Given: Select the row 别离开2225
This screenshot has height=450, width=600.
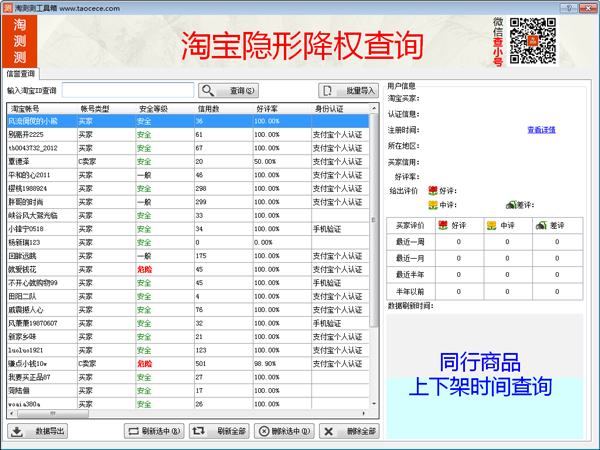Looking at the screenshot, I should [x=188, y=135].
